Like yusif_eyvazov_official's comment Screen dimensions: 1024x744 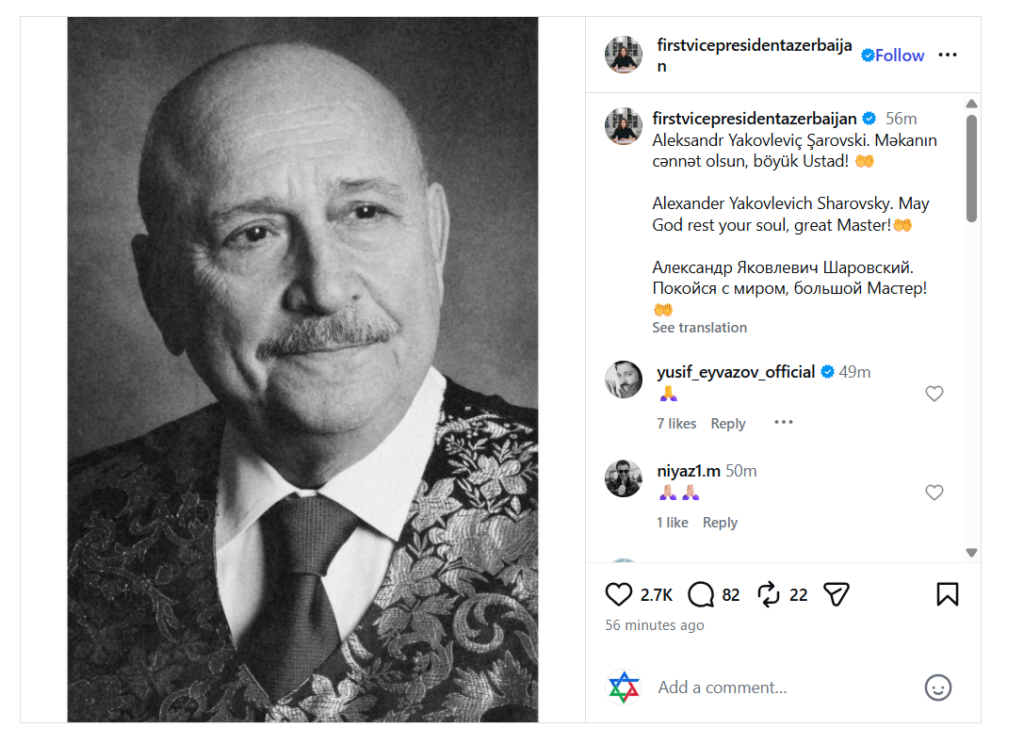[935, 393]
